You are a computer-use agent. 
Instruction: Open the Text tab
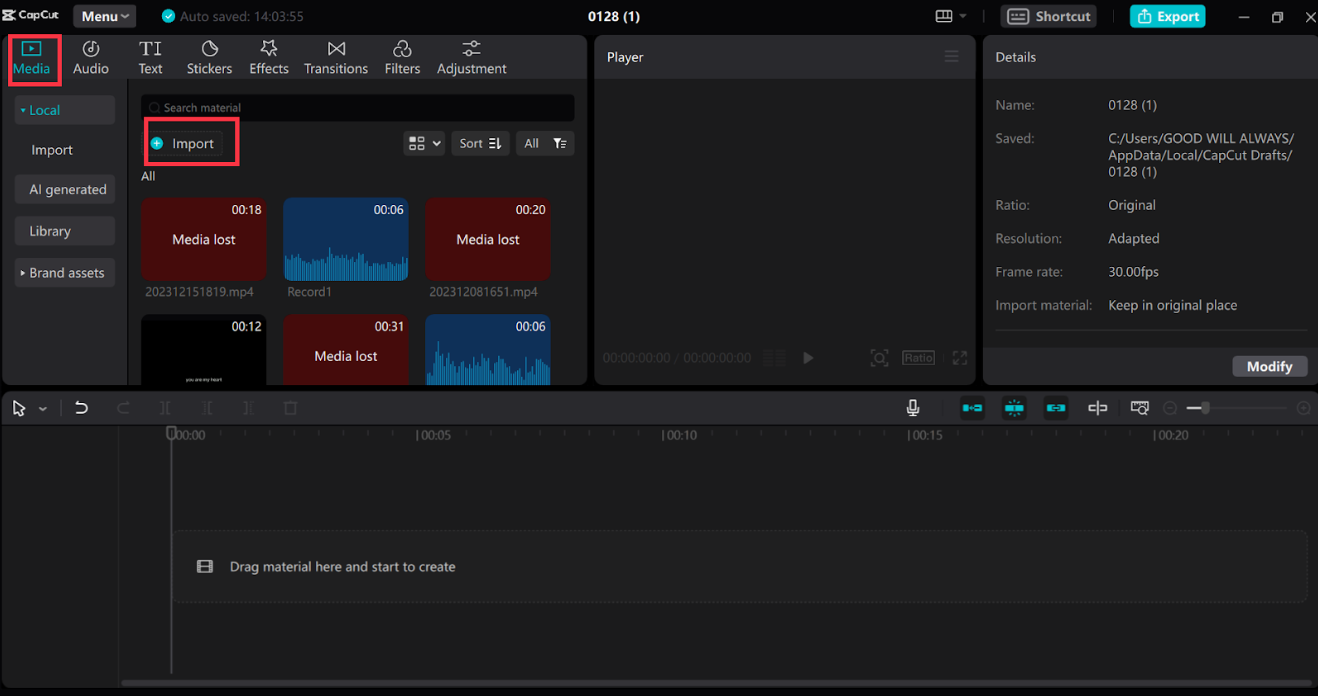click(x=150, y=59)
